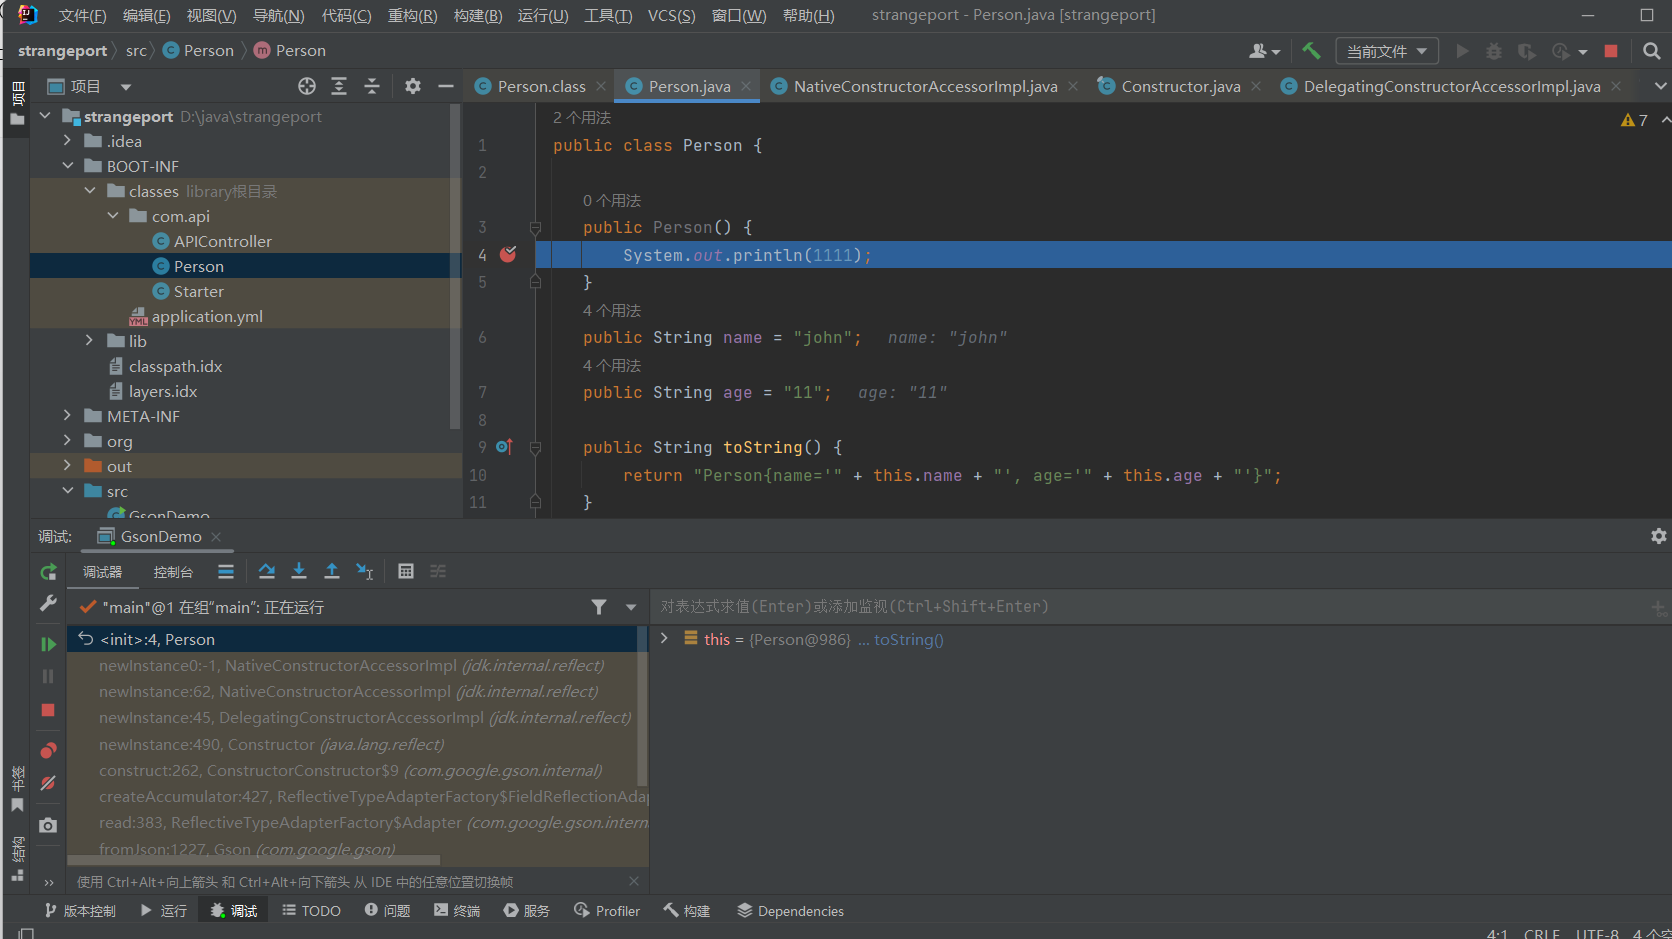View breakpoints icon in debug sidebar
This screenshot has height=939, width=1672.
coord(48,750)
